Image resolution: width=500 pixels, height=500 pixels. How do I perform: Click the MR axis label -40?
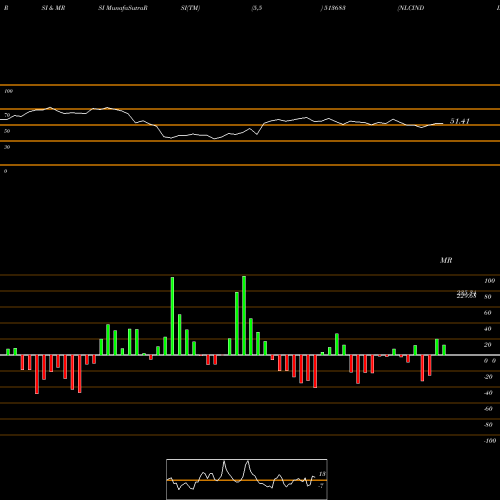(488, 393)
